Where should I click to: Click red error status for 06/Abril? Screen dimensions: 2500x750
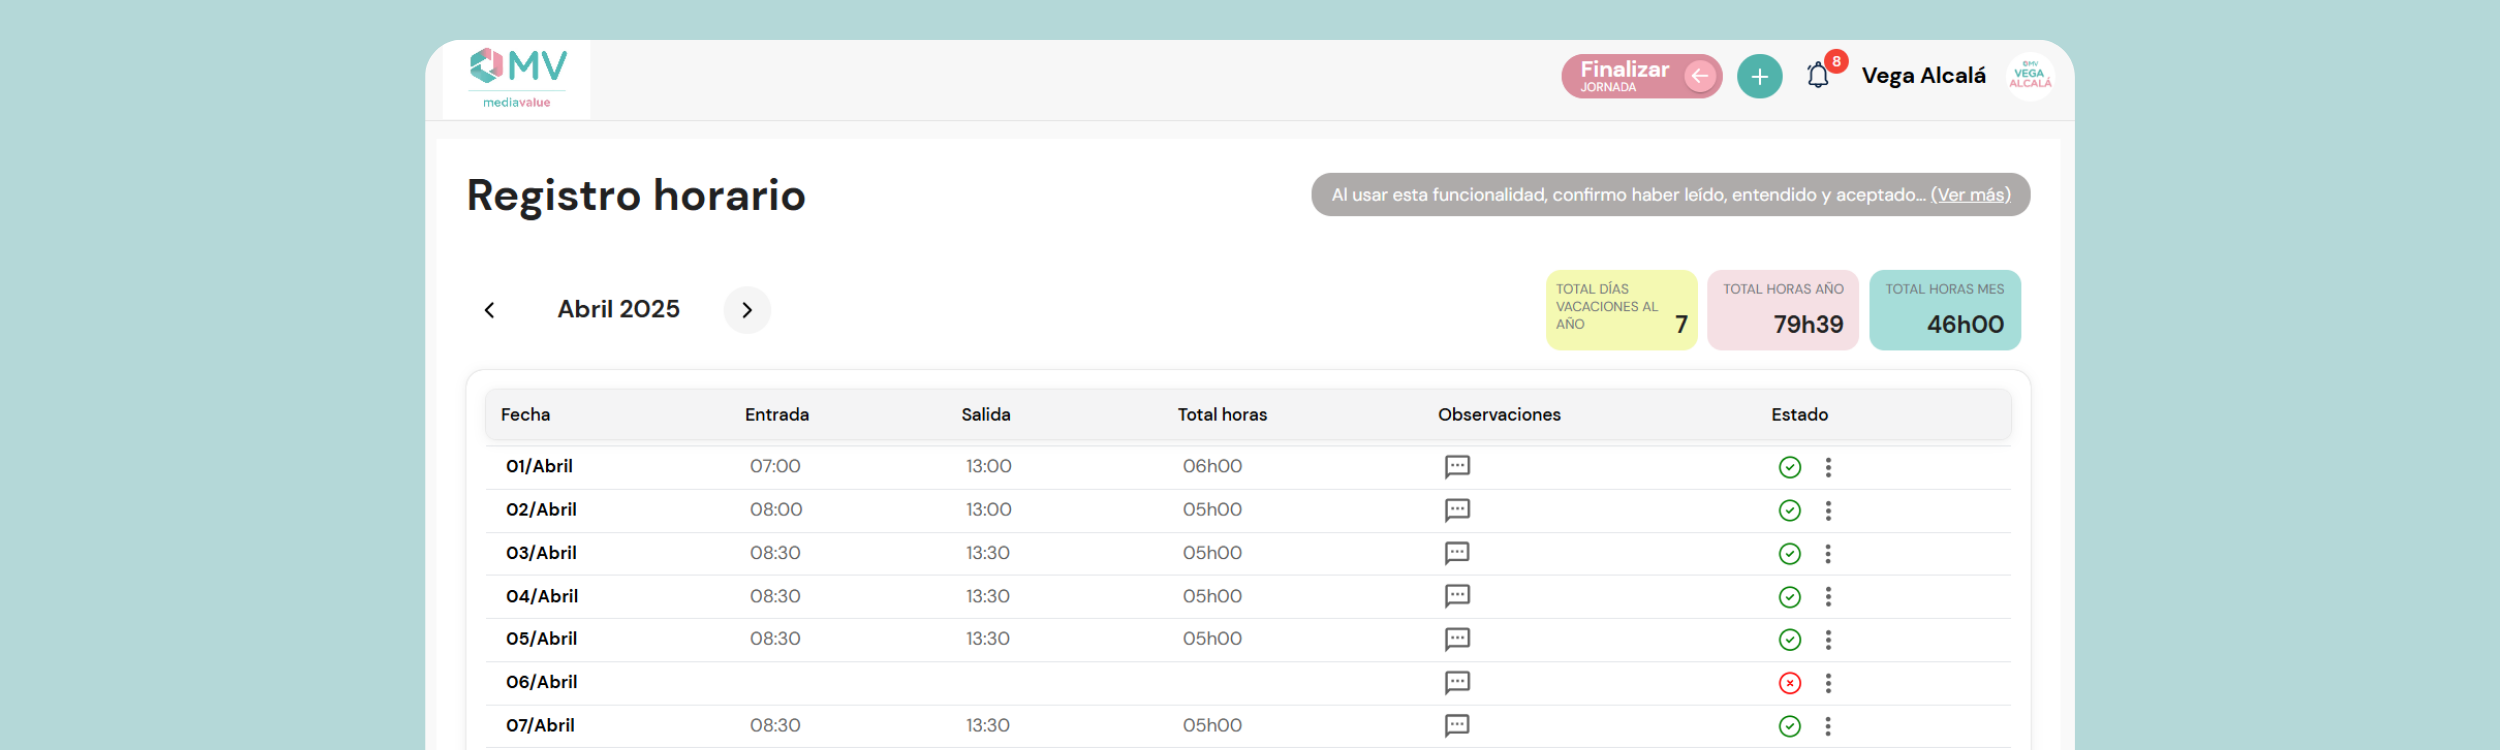click(x=1790, y=683)
